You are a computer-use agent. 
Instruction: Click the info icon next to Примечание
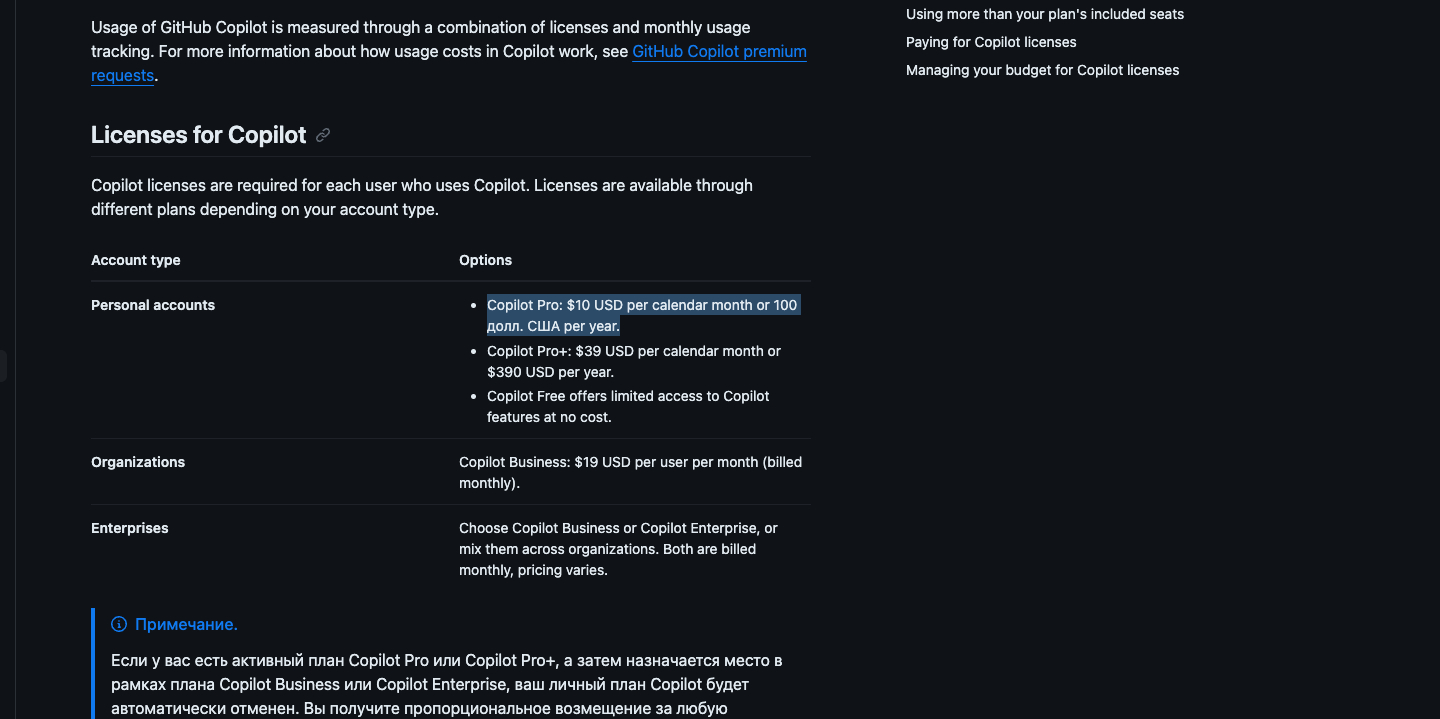pyautogui.click(x=119, y=624)
